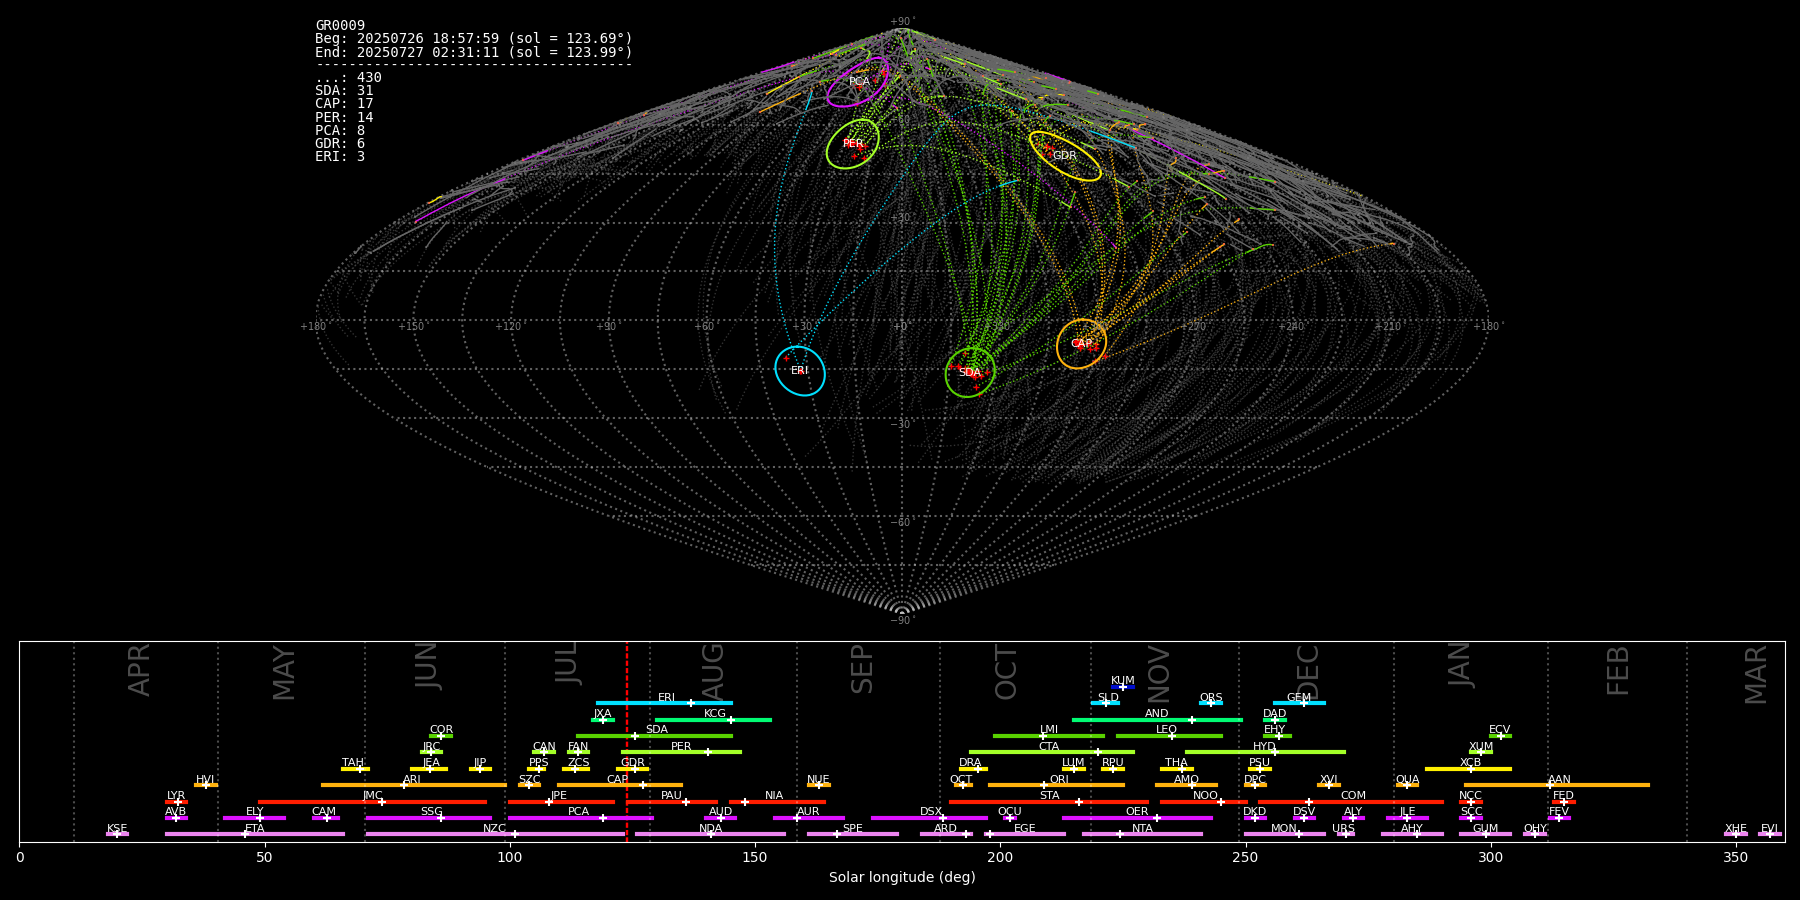Click the QUA shower label in timeline
The width and height of the screenshot is (1800, 900).
pos(1408,780)
